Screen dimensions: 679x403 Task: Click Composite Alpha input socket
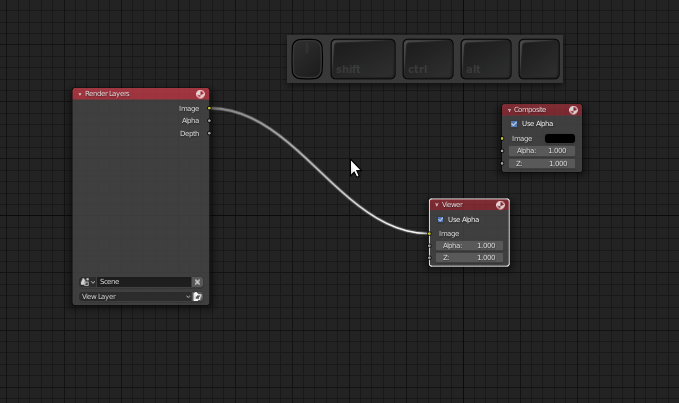pyautogui.click(x=502, y=151)
